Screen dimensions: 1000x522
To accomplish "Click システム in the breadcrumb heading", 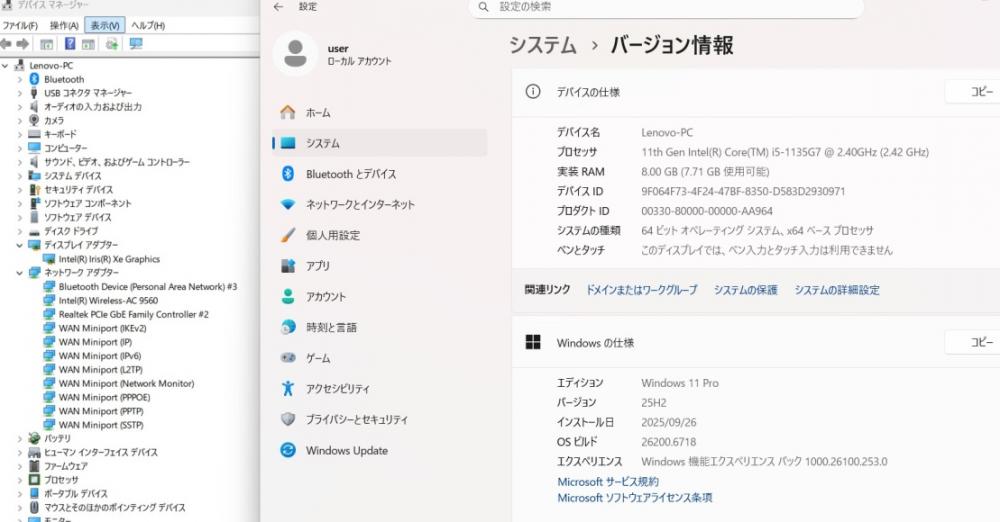I will point(543,45).
